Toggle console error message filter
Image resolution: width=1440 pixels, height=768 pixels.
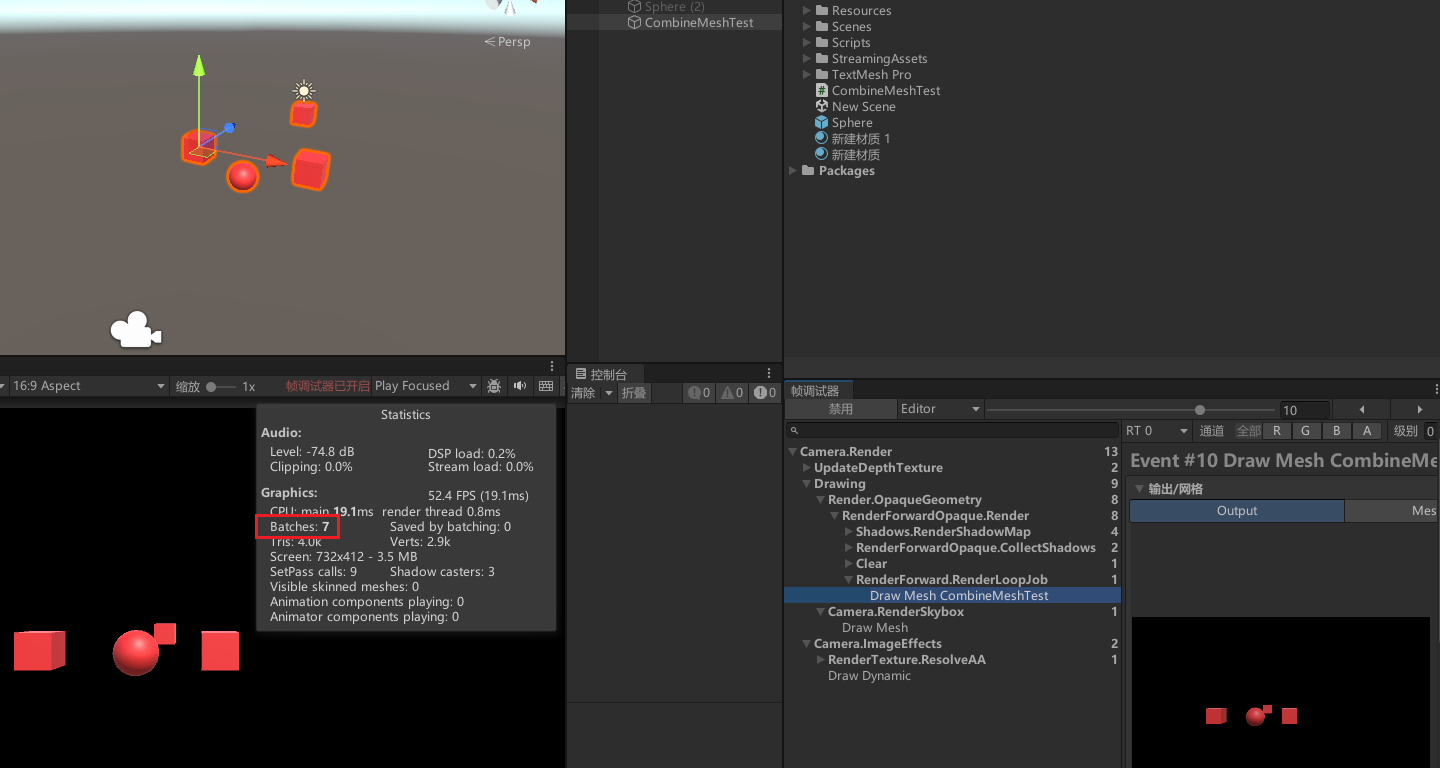(765, 393)
